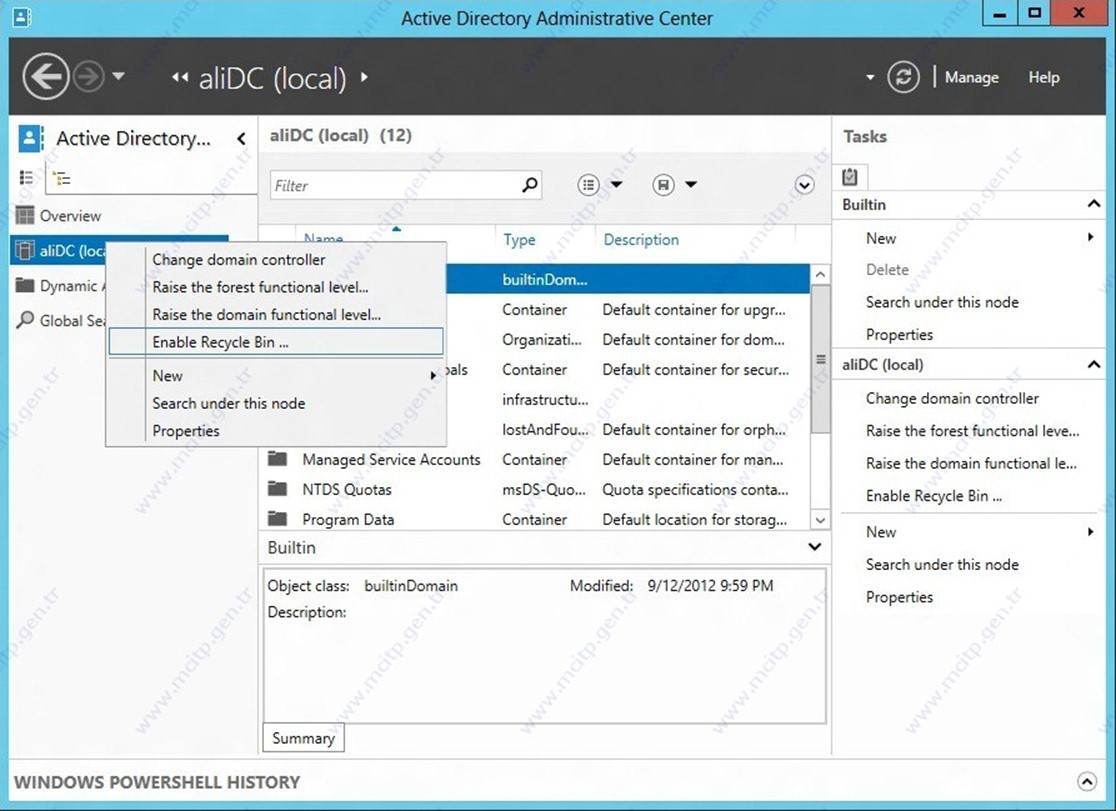Click the magnifier icon in the Filter box
1116x811 pixels.
click(530, 185)
